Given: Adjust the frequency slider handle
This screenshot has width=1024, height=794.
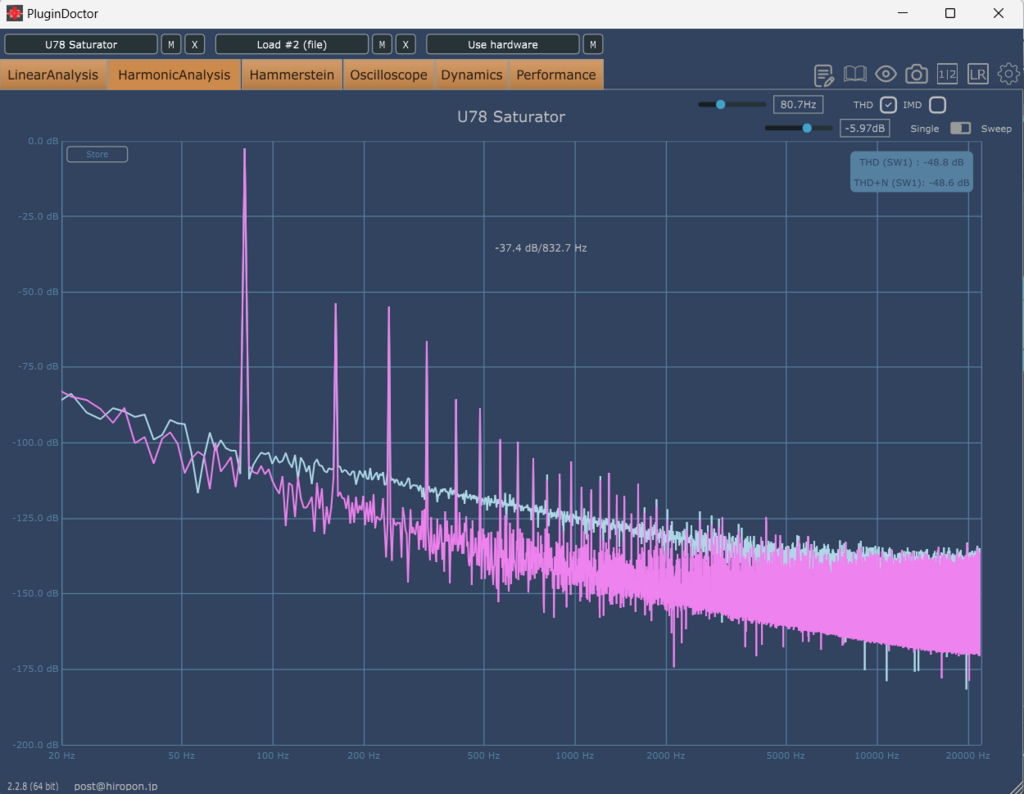Looking at the screenshot, I should coord(720,104).
